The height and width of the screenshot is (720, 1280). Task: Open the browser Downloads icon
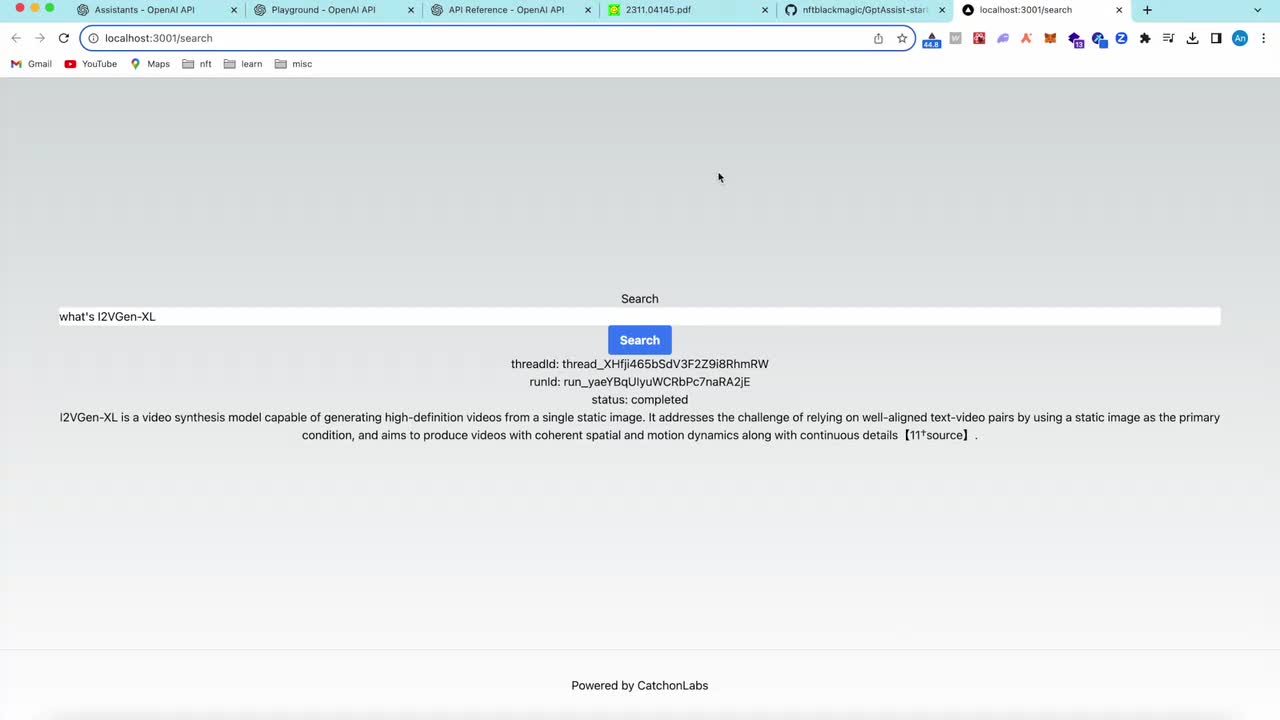tap(1192, 38)
